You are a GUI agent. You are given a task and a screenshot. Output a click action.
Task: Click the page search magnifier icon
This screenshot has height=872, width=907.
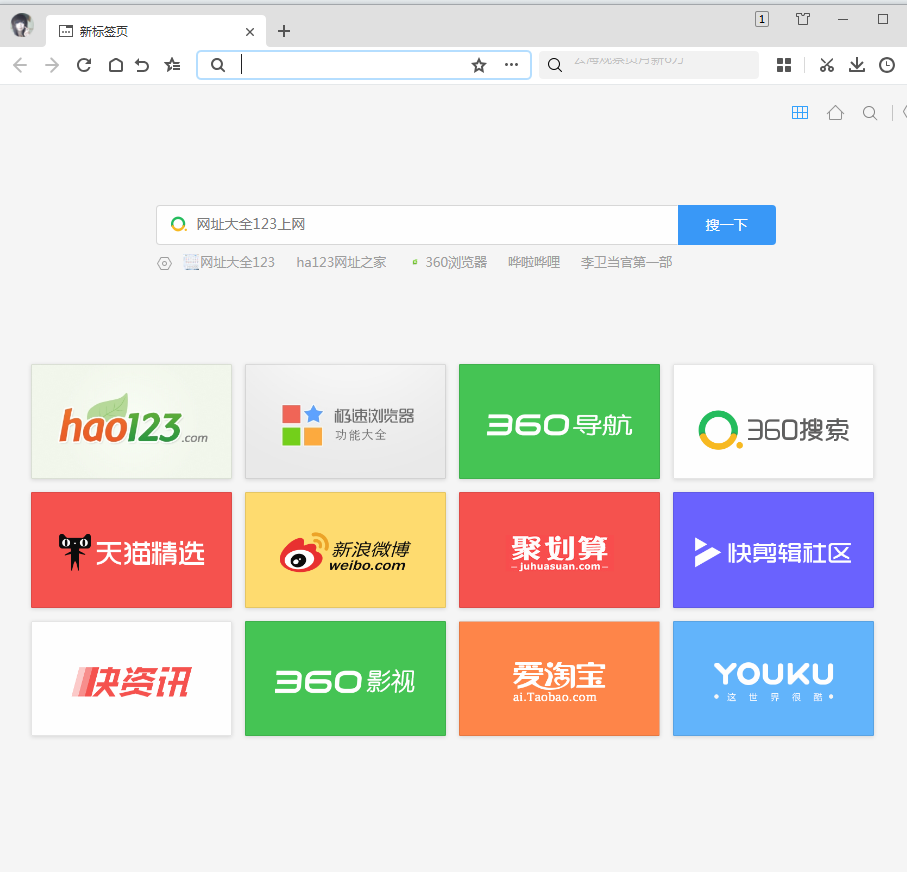click(870, 113)
